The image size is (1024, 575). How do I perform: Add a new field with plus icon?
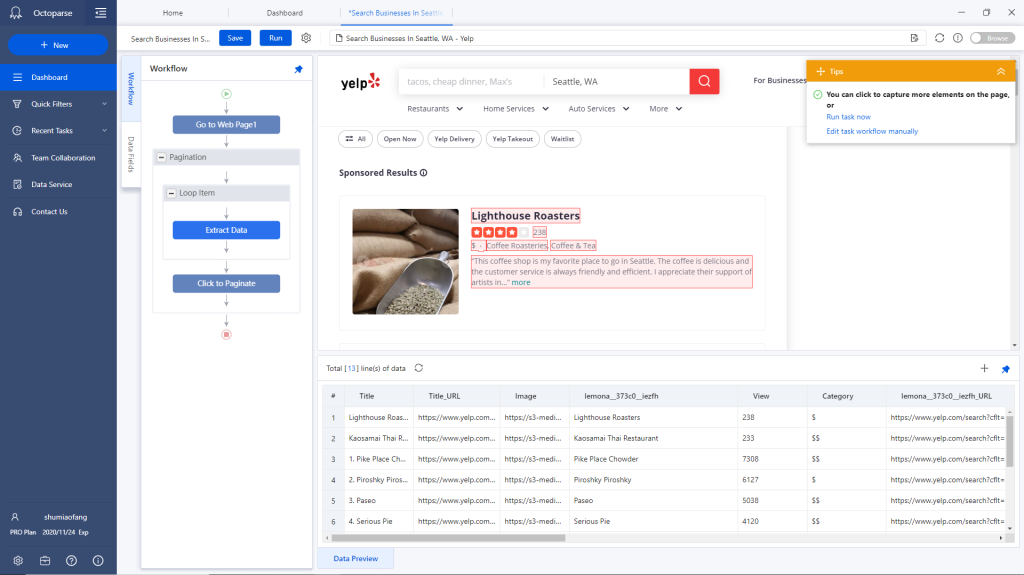984,369
